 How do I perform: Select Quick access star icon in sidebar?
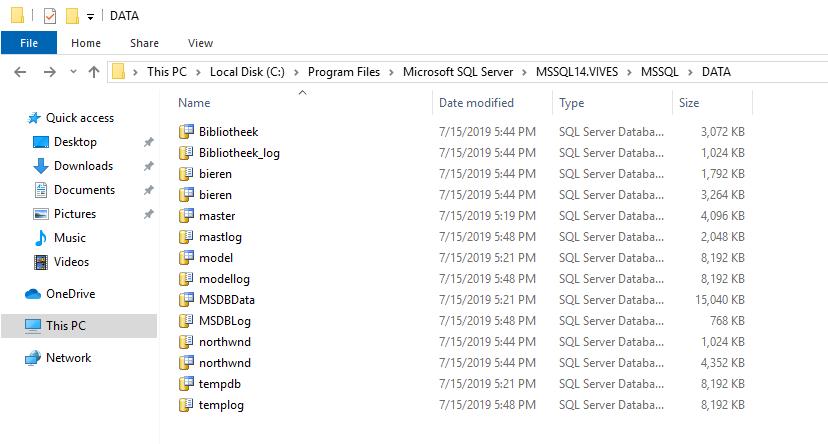point(34,118)
